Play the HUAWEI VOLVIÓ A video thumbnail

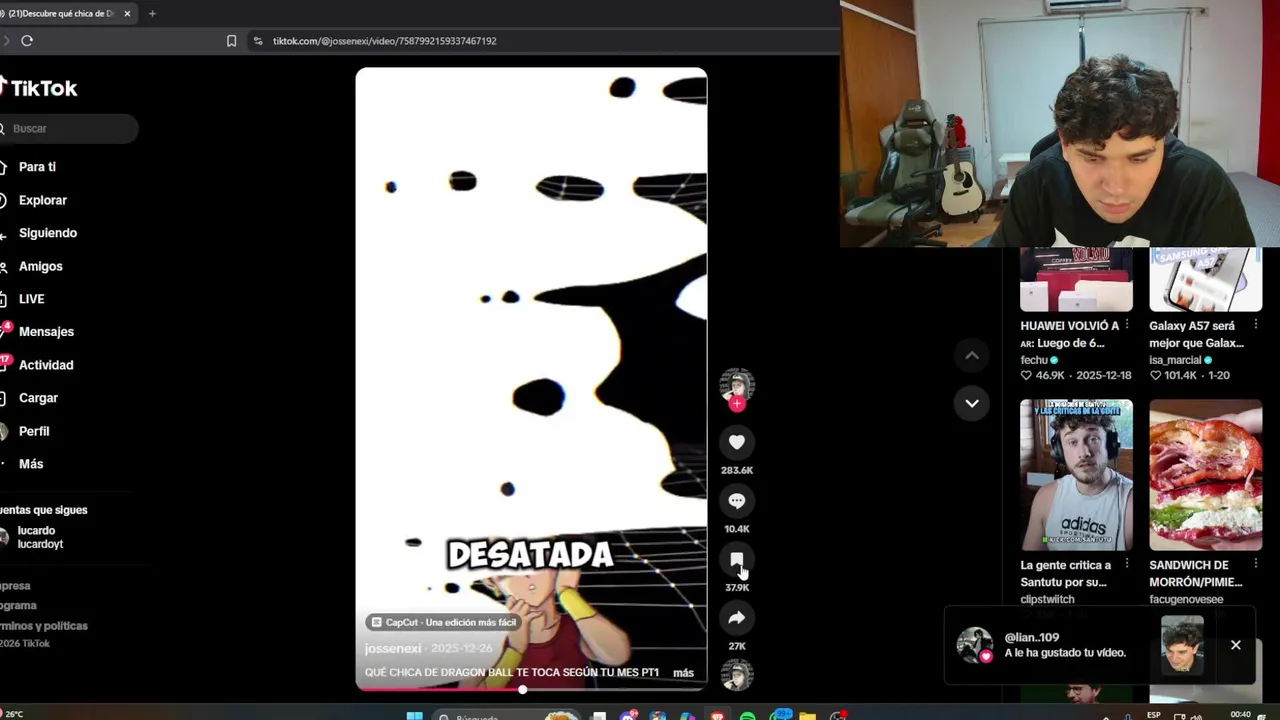(x=1076, y=280)
